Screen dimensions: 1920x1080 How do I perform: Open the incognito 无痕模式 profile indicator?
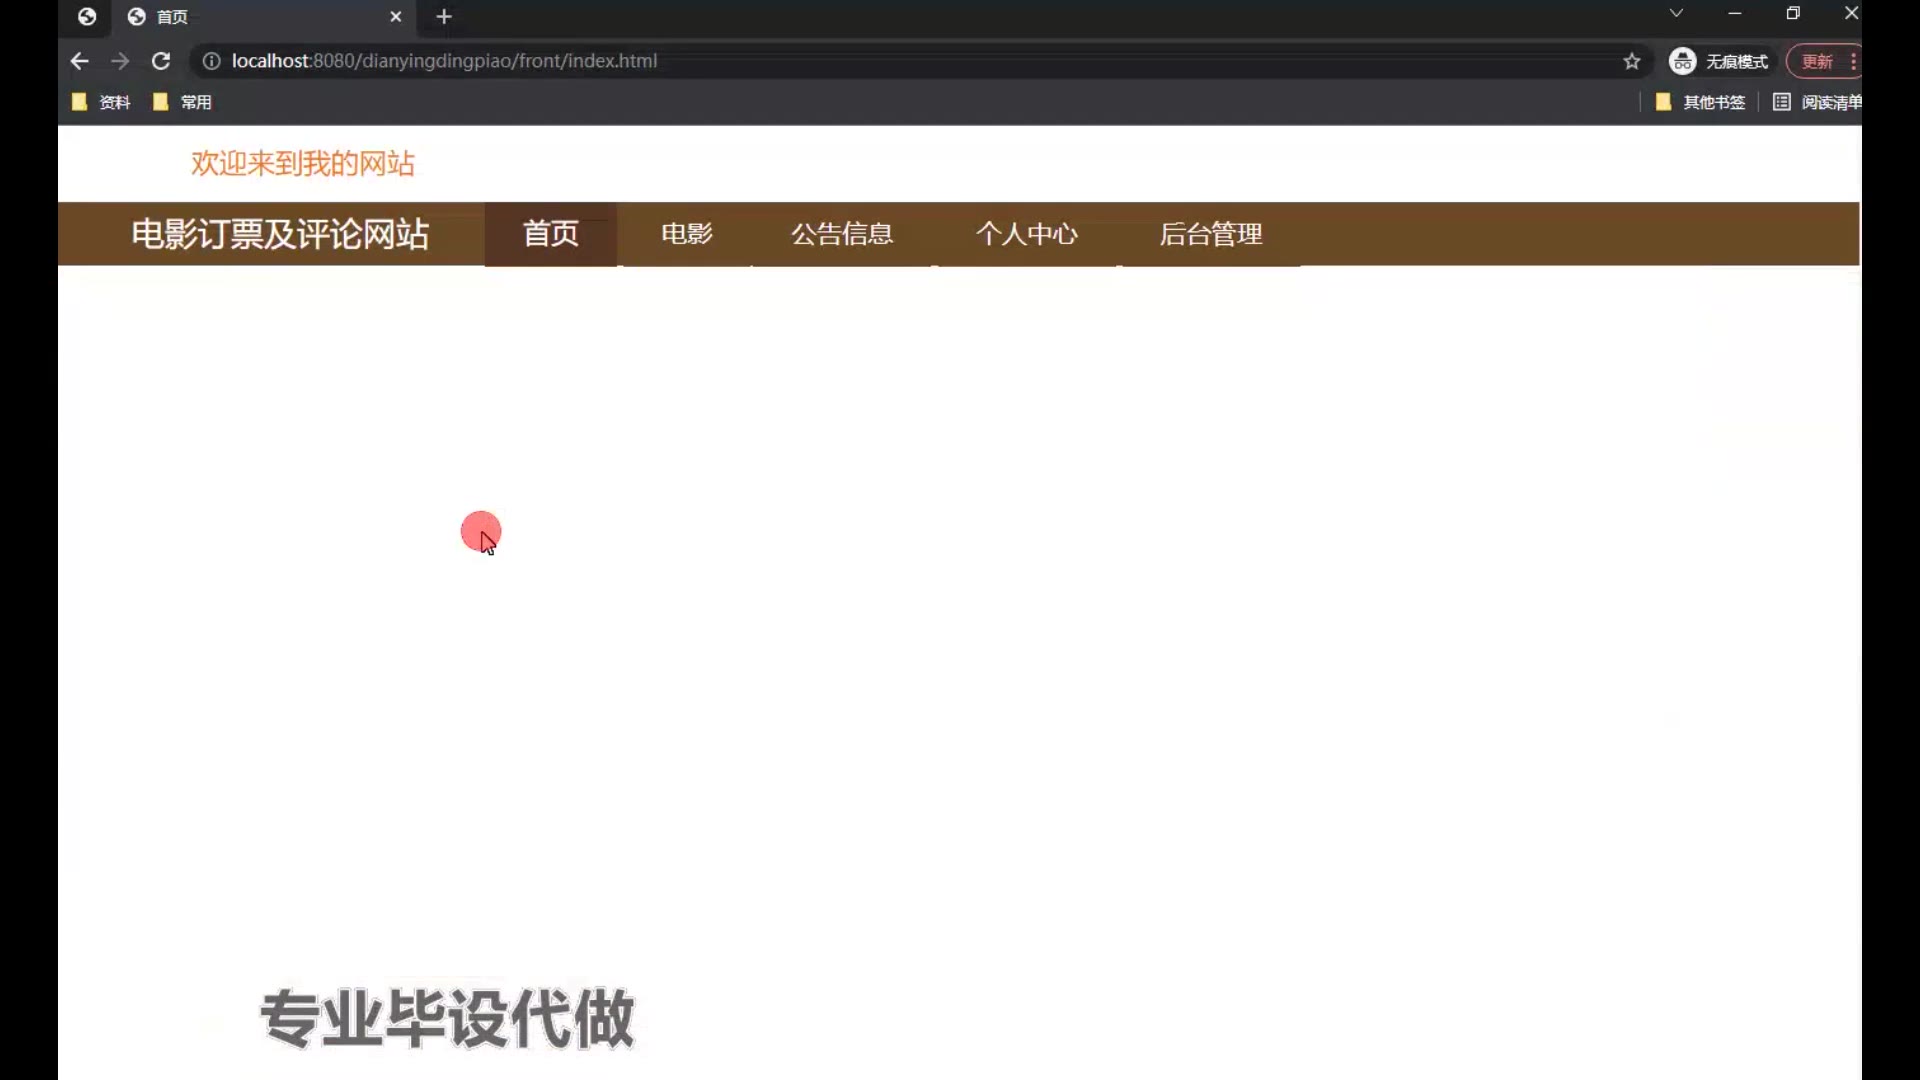[1719, 61]
